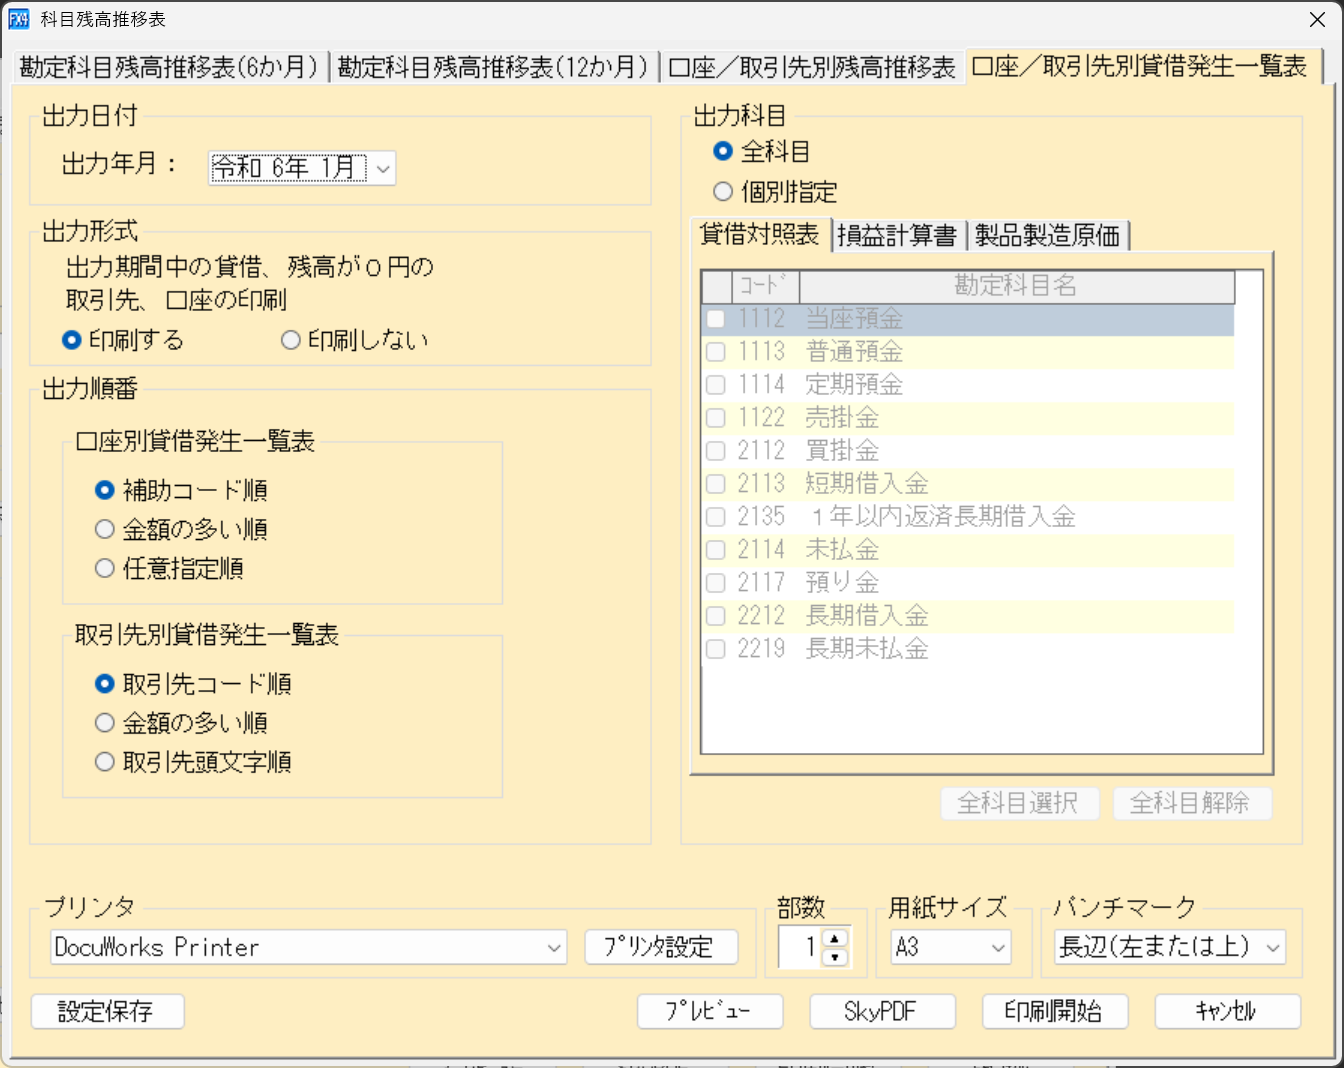This screenshot has height=1068, width=1344.
Task: Click the 設定保存 button
Action: pos(107,1011)
